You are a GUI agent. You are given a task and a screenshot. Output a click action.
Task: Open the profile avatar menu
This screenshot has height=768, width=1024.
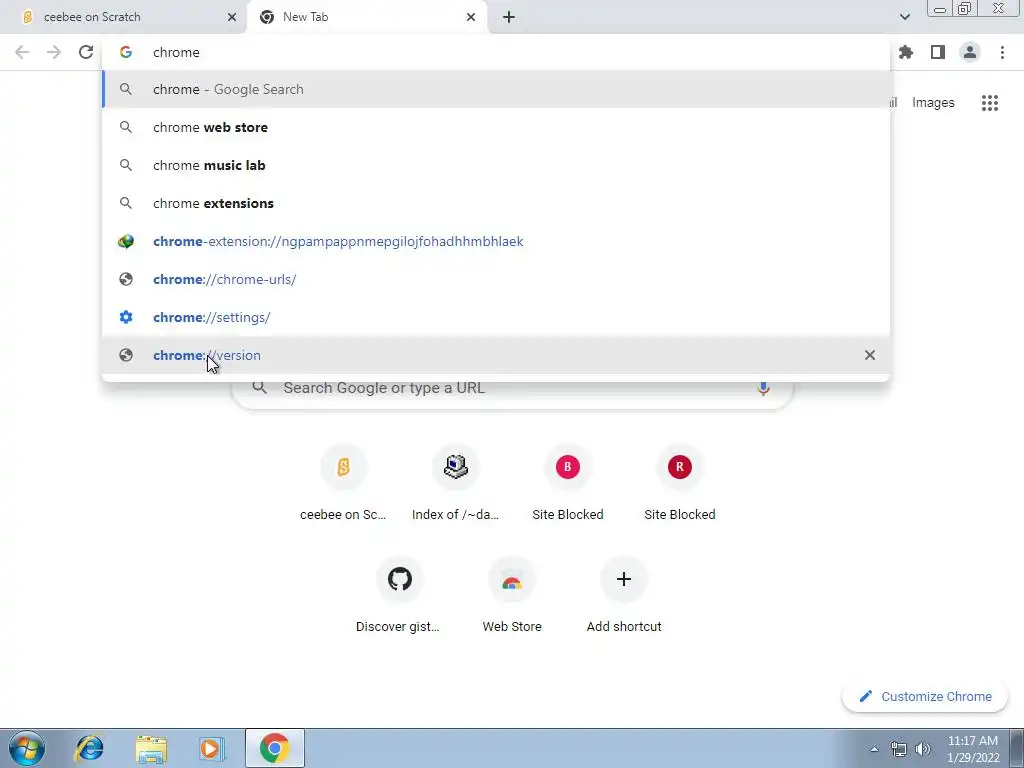pyautogui.click(x=970, y=52)
